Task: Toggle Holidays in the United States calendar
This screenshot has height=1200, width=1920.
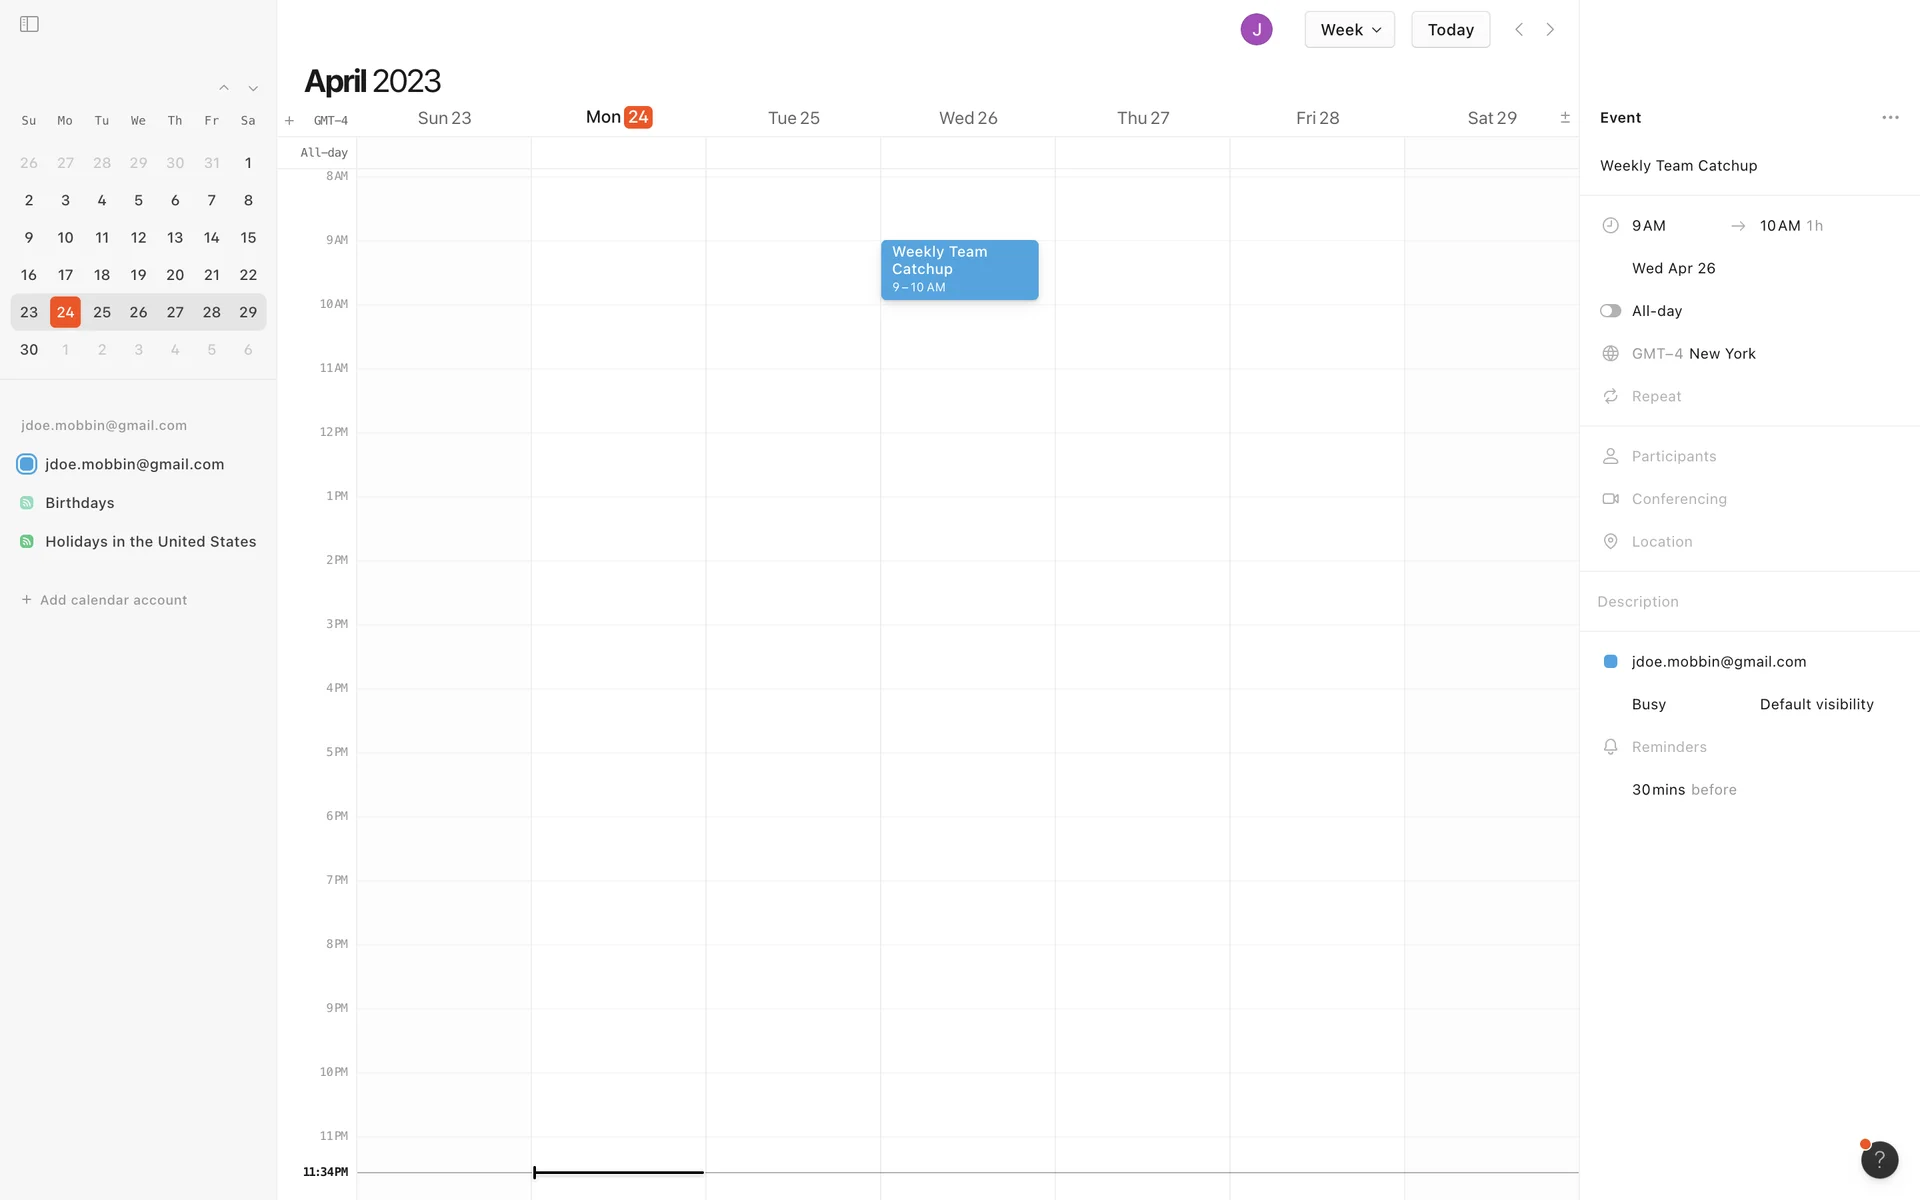Action: point(27,541)
